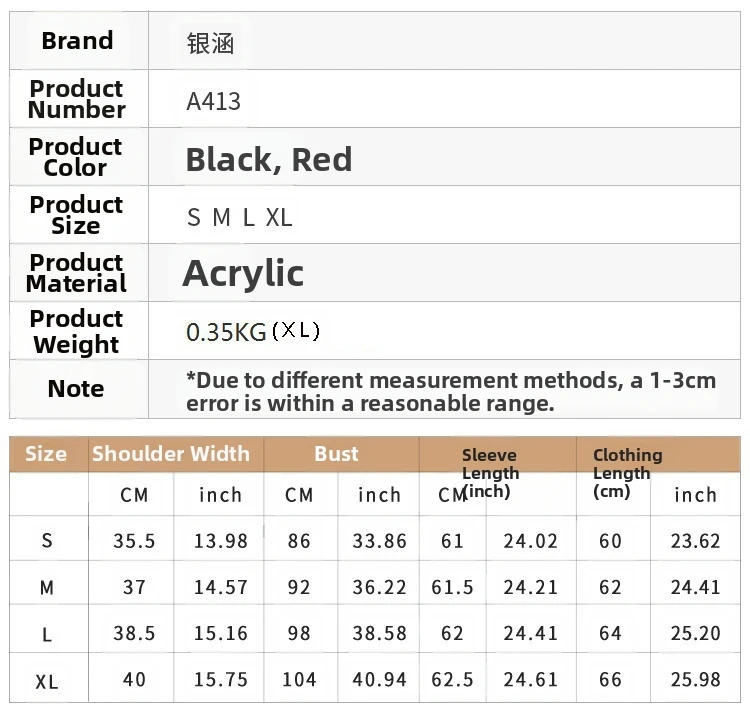Select the 24.02 sleeve length value
The height and width of the screenshot is (719, 750).
pos(531,541)
